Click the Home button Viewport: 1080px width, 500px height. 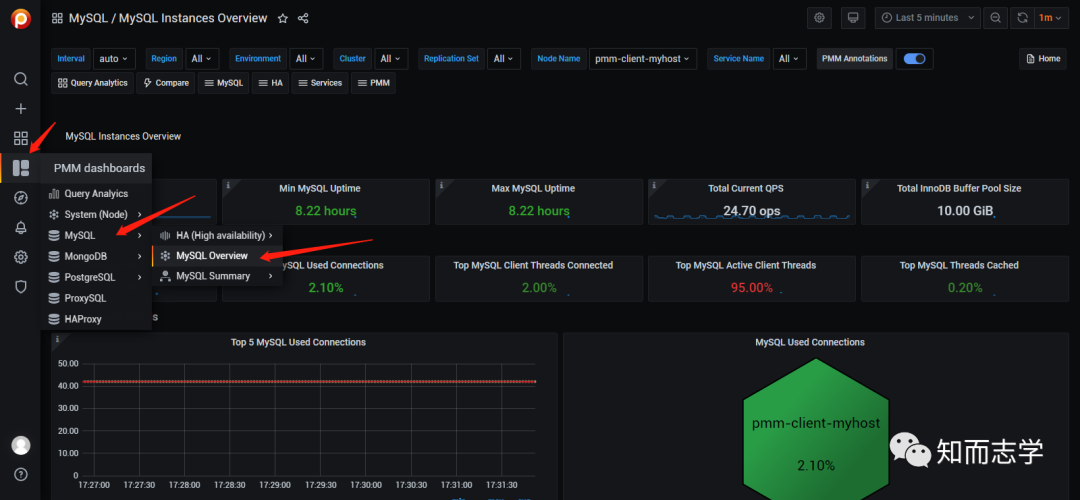[x=1043, y=59]
